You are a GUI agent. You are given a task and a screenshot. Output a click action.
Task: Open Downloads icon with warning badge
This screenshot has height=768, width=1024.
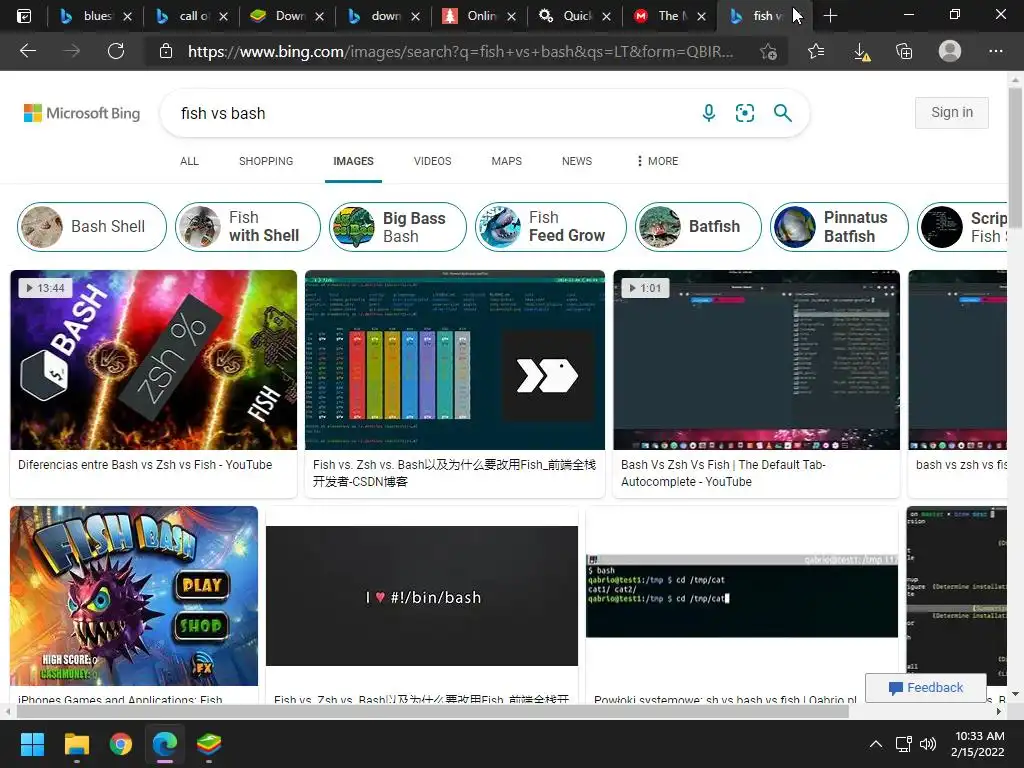click(x=861, y=52)
